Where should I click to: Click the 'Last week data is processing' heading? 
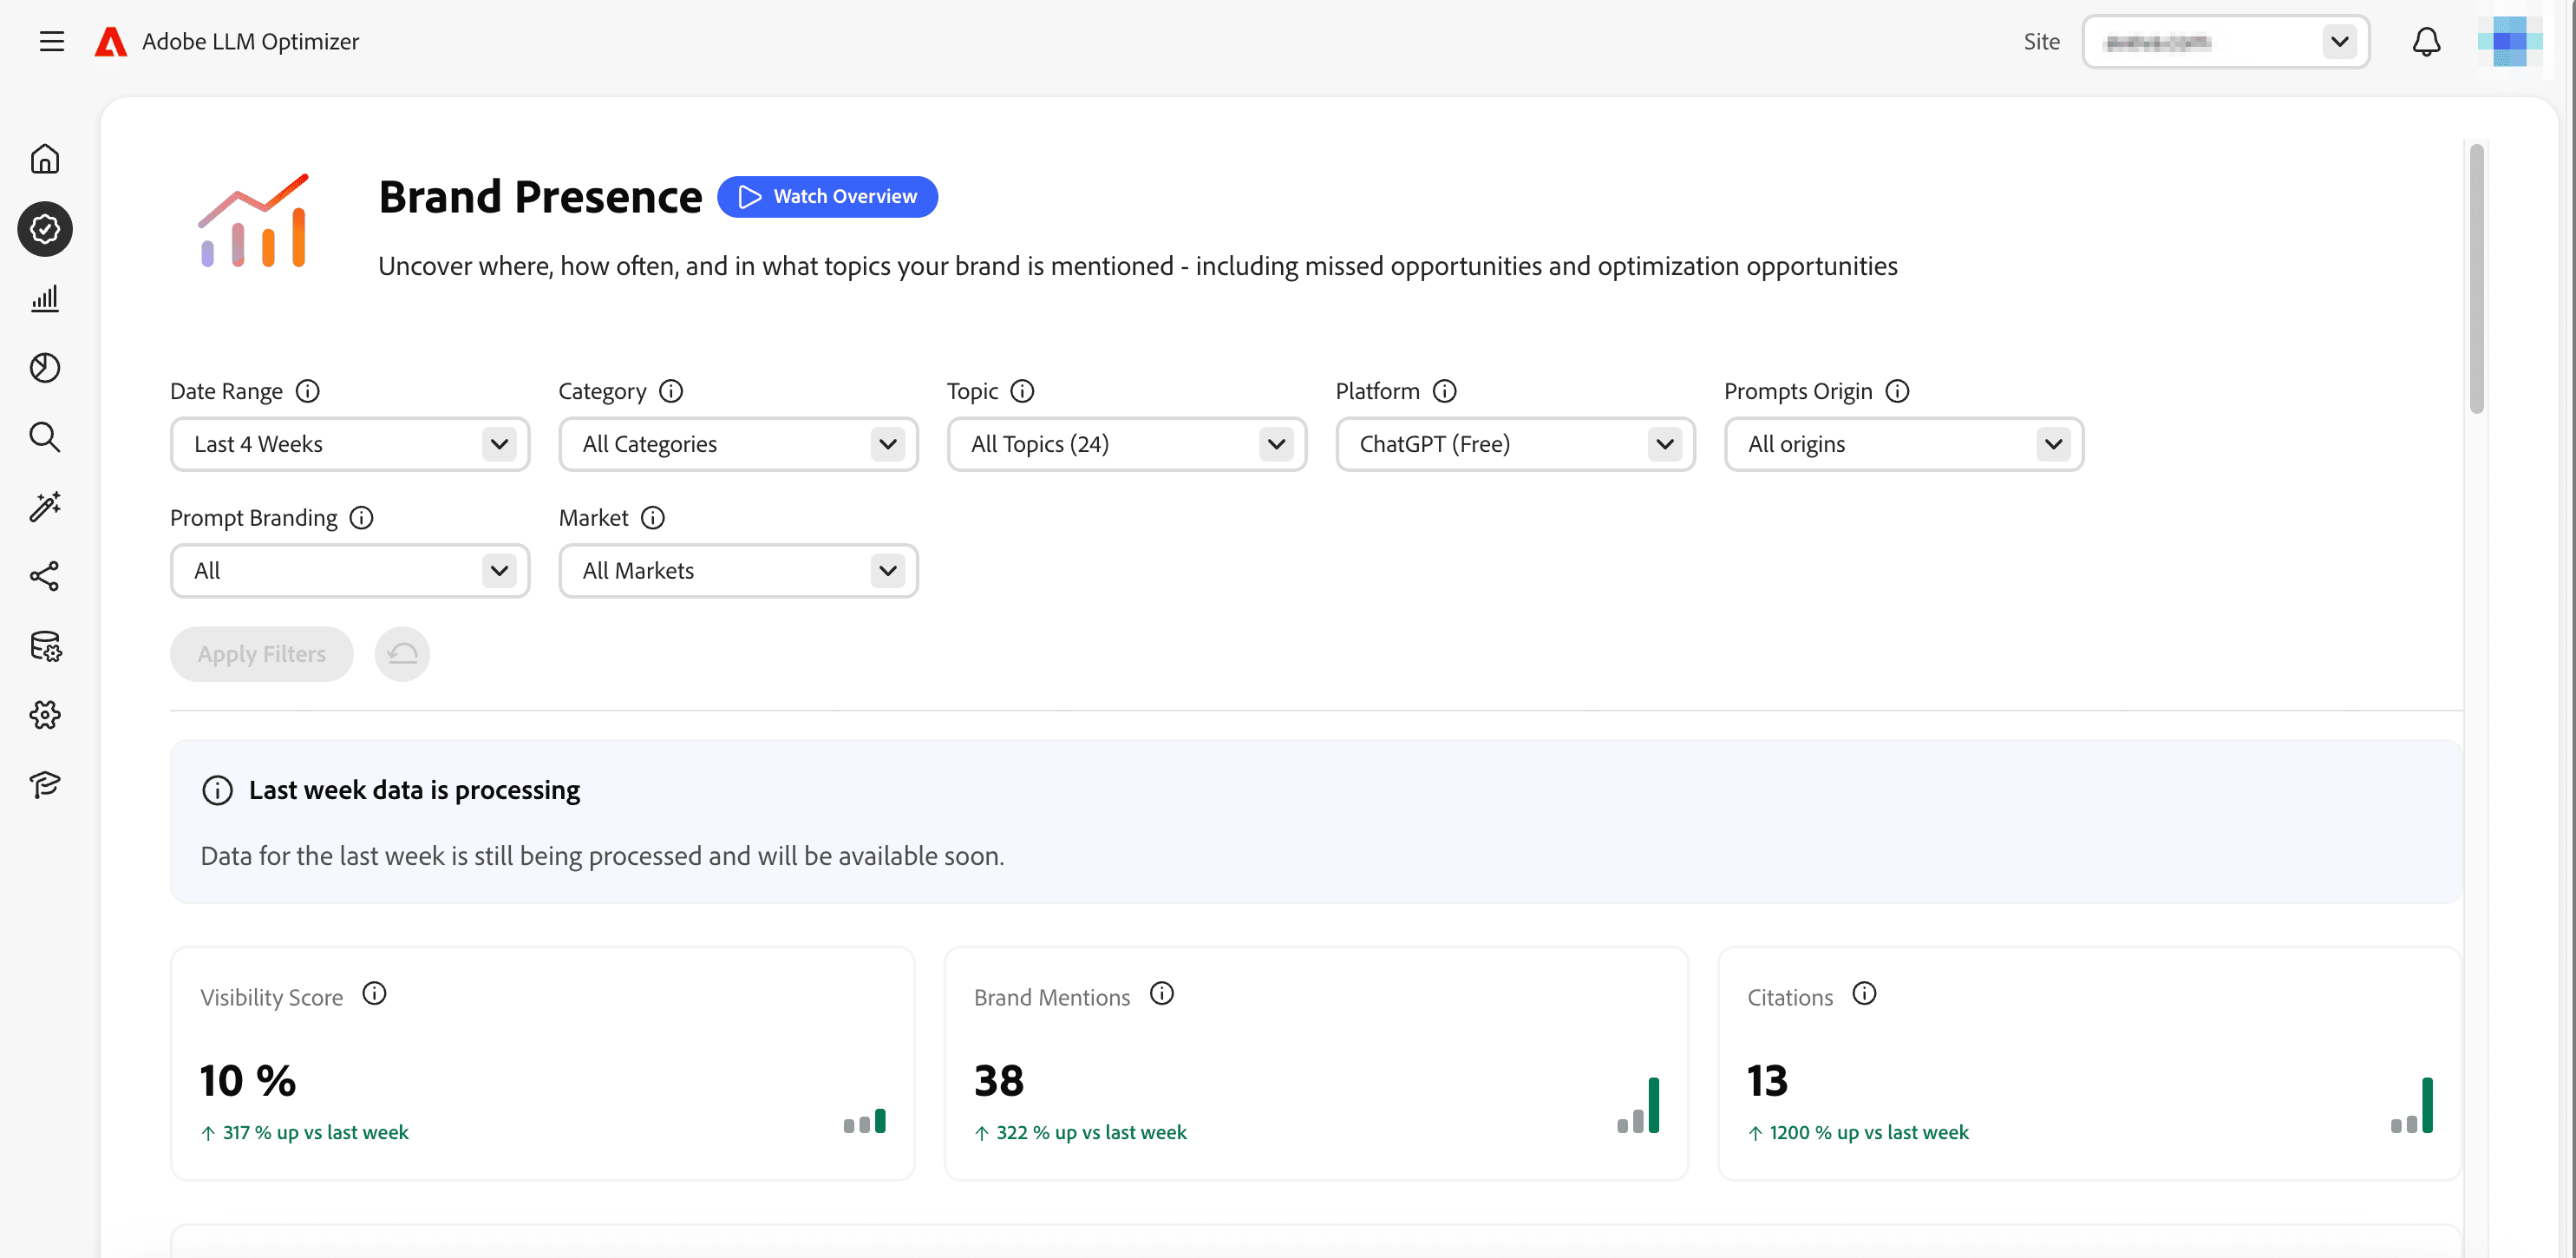coord(414,790)
